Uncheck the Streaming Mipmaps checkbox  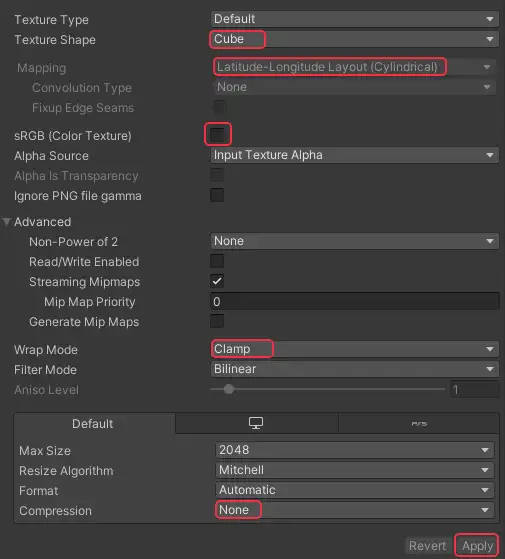pos(217,281)
